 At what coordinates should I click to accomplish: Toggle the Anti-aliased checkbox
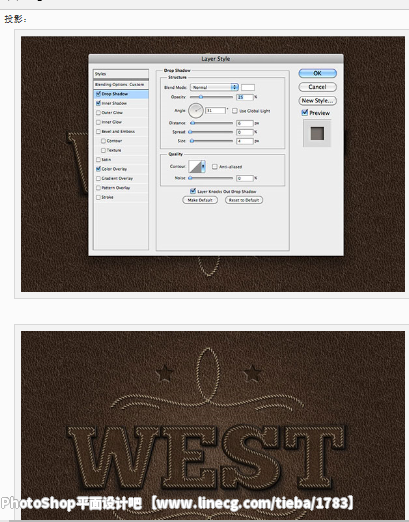point(215,167)
